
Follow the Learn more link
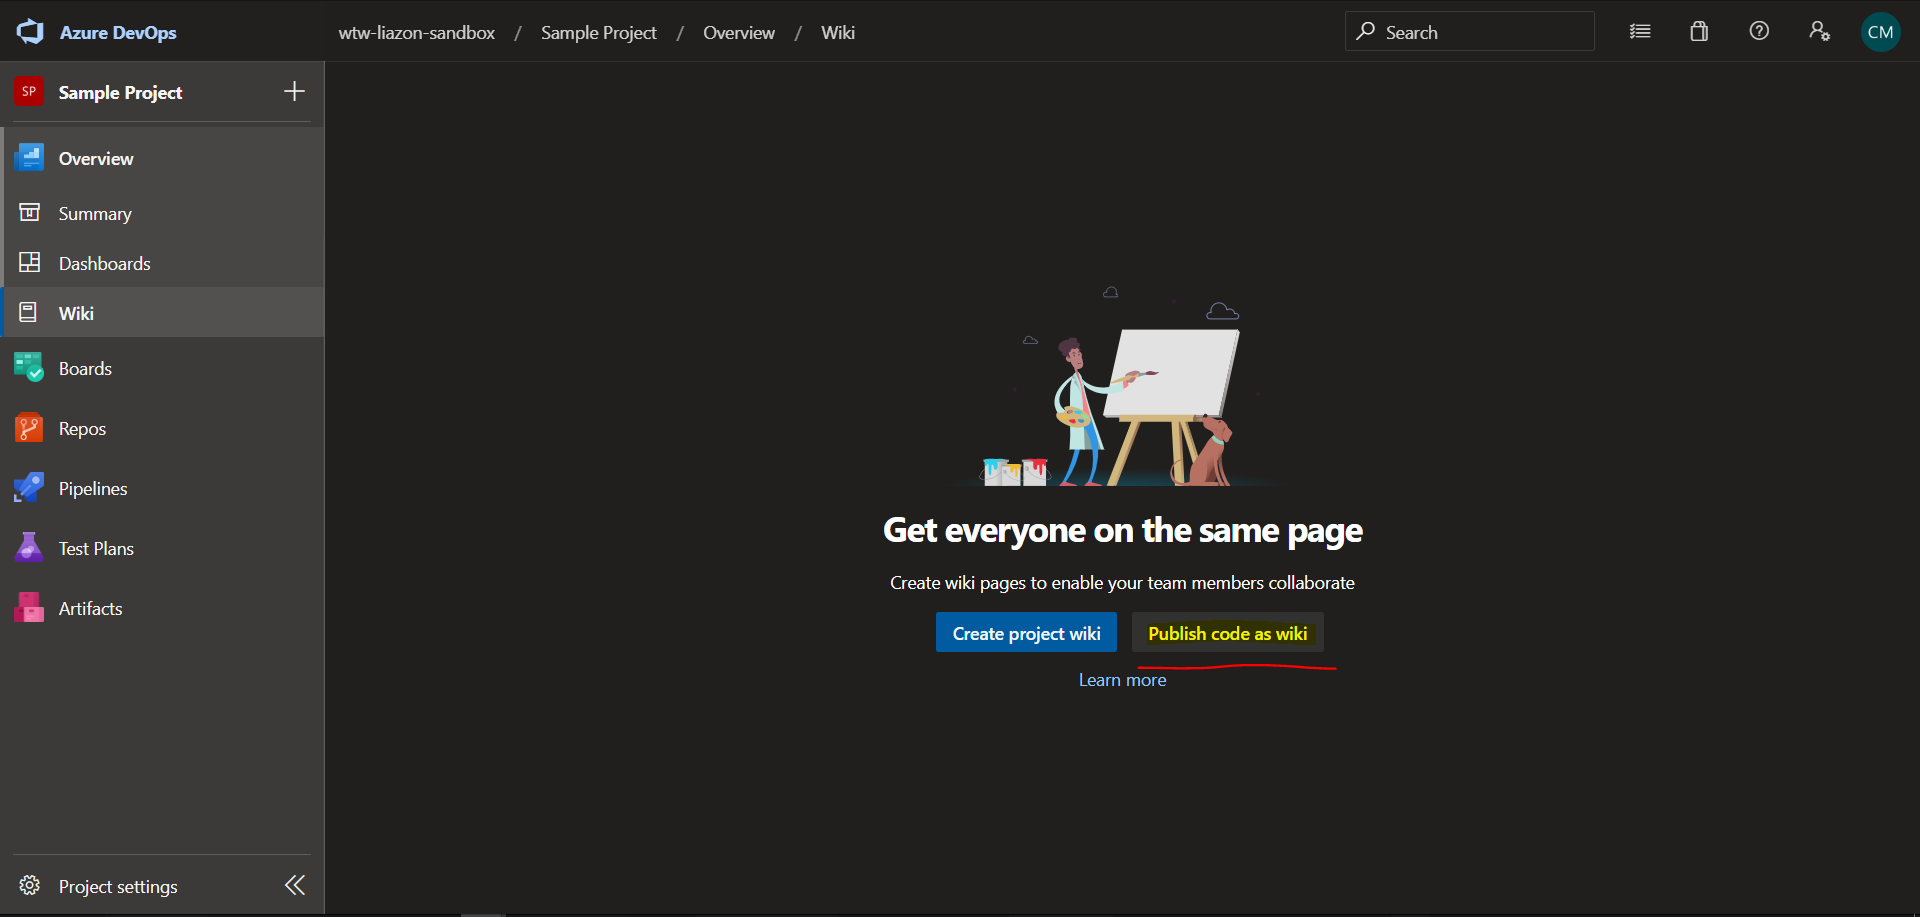[x=1122, y=680]
